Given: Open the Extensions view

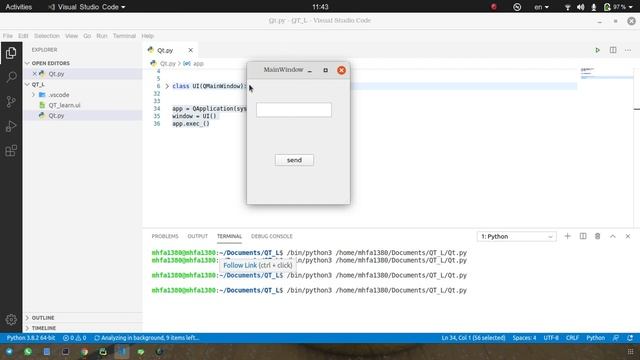Looking at the screenshot, I should [x=11, y=151].
